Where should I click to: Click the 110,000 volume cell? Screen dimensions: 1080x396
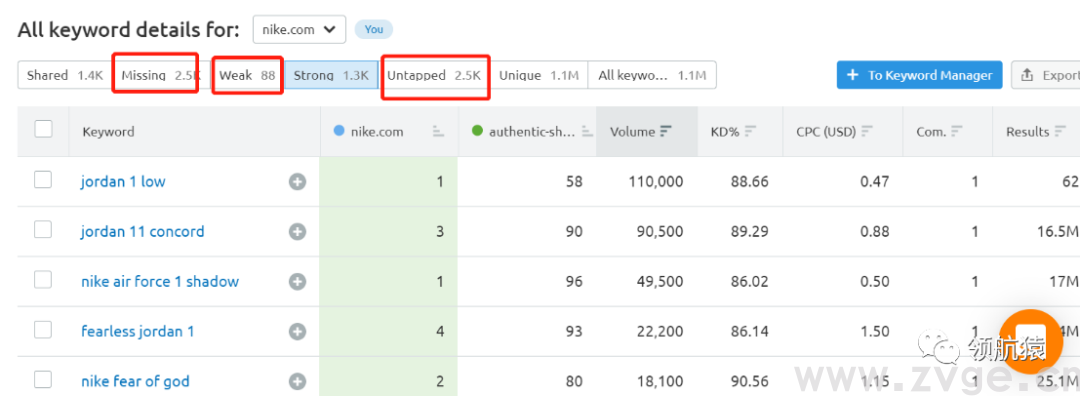tap(656, 182)
